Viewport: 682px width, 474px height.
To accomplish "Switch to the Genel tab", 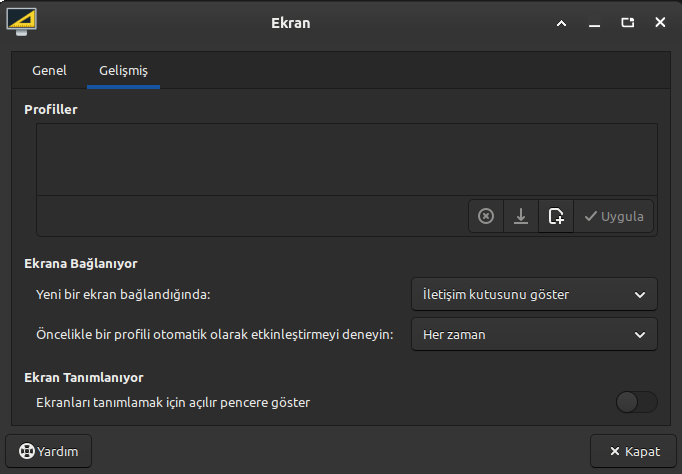I will [x=49, y=71].
